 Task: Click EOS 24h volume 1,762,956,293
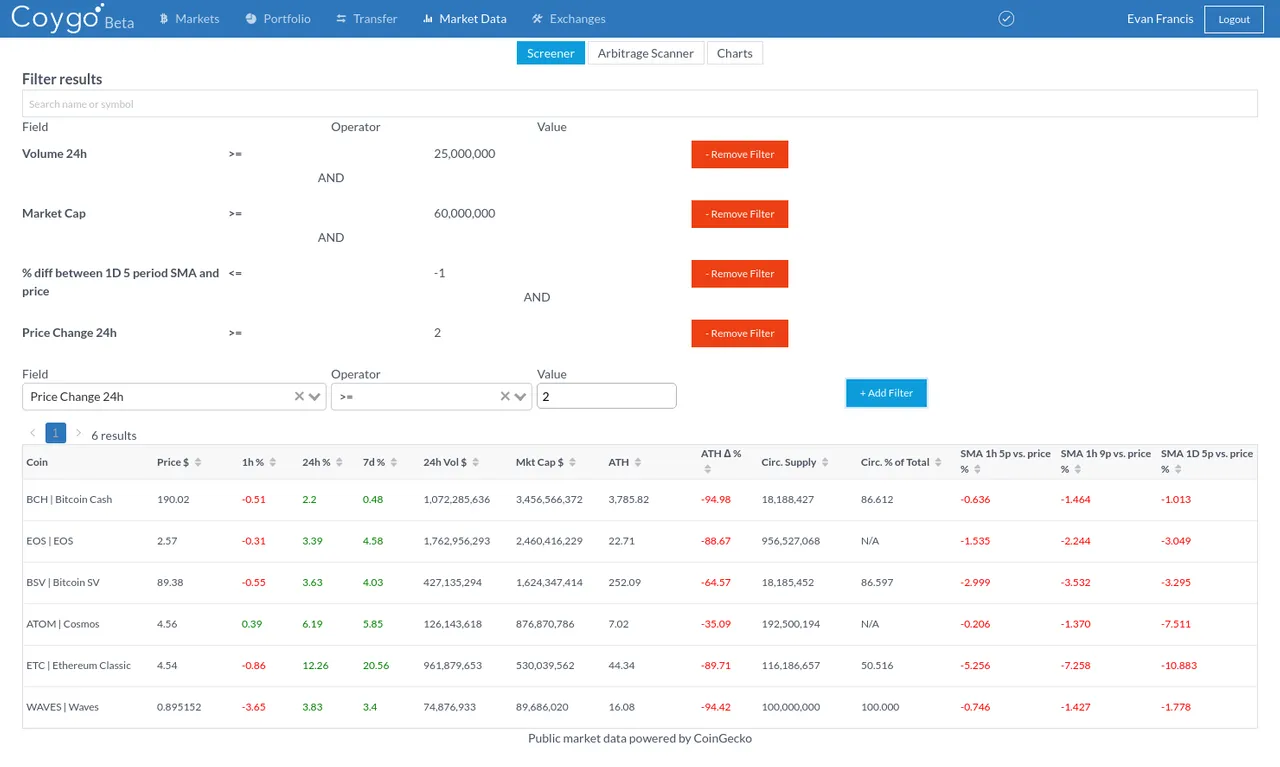click(457, 541)
